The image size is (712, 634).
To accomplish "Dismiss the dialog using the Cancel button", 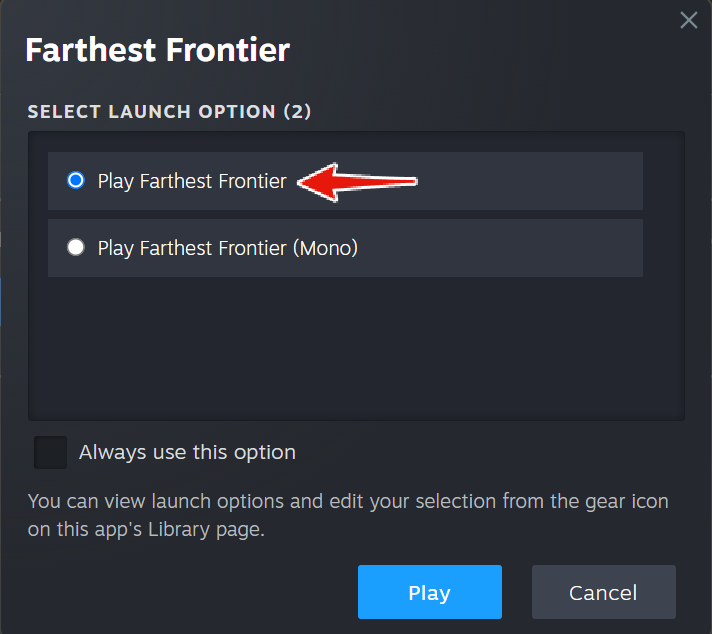I will [603, 592].
